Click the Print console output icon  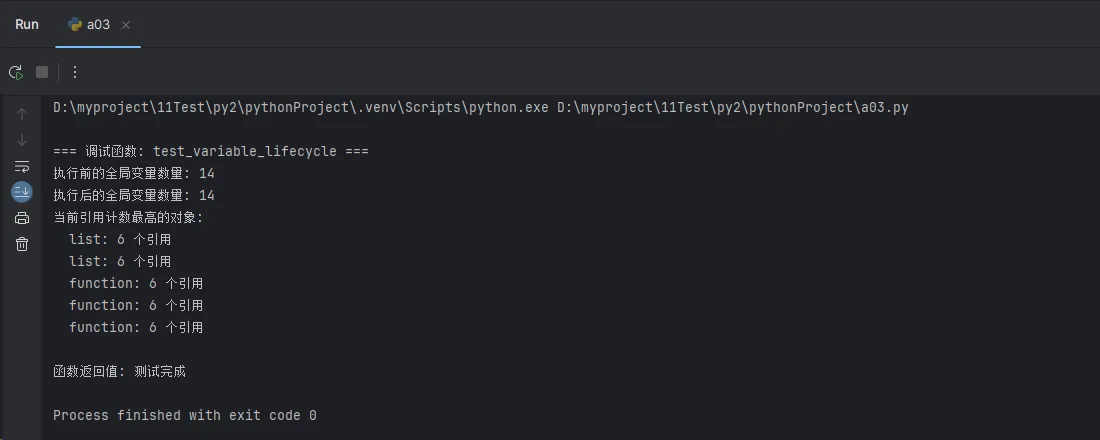[x=22, y=218]
